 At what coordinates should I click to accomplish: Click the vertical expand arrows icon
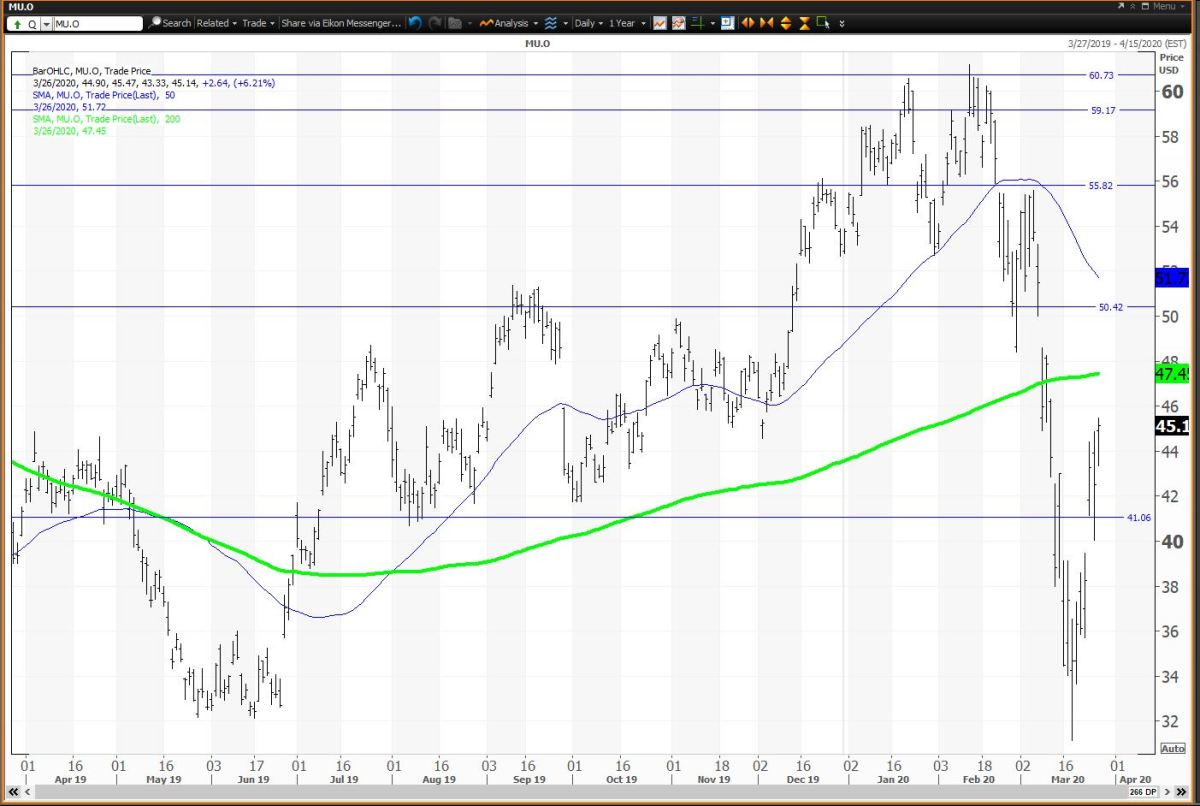[x=786, y=23]
